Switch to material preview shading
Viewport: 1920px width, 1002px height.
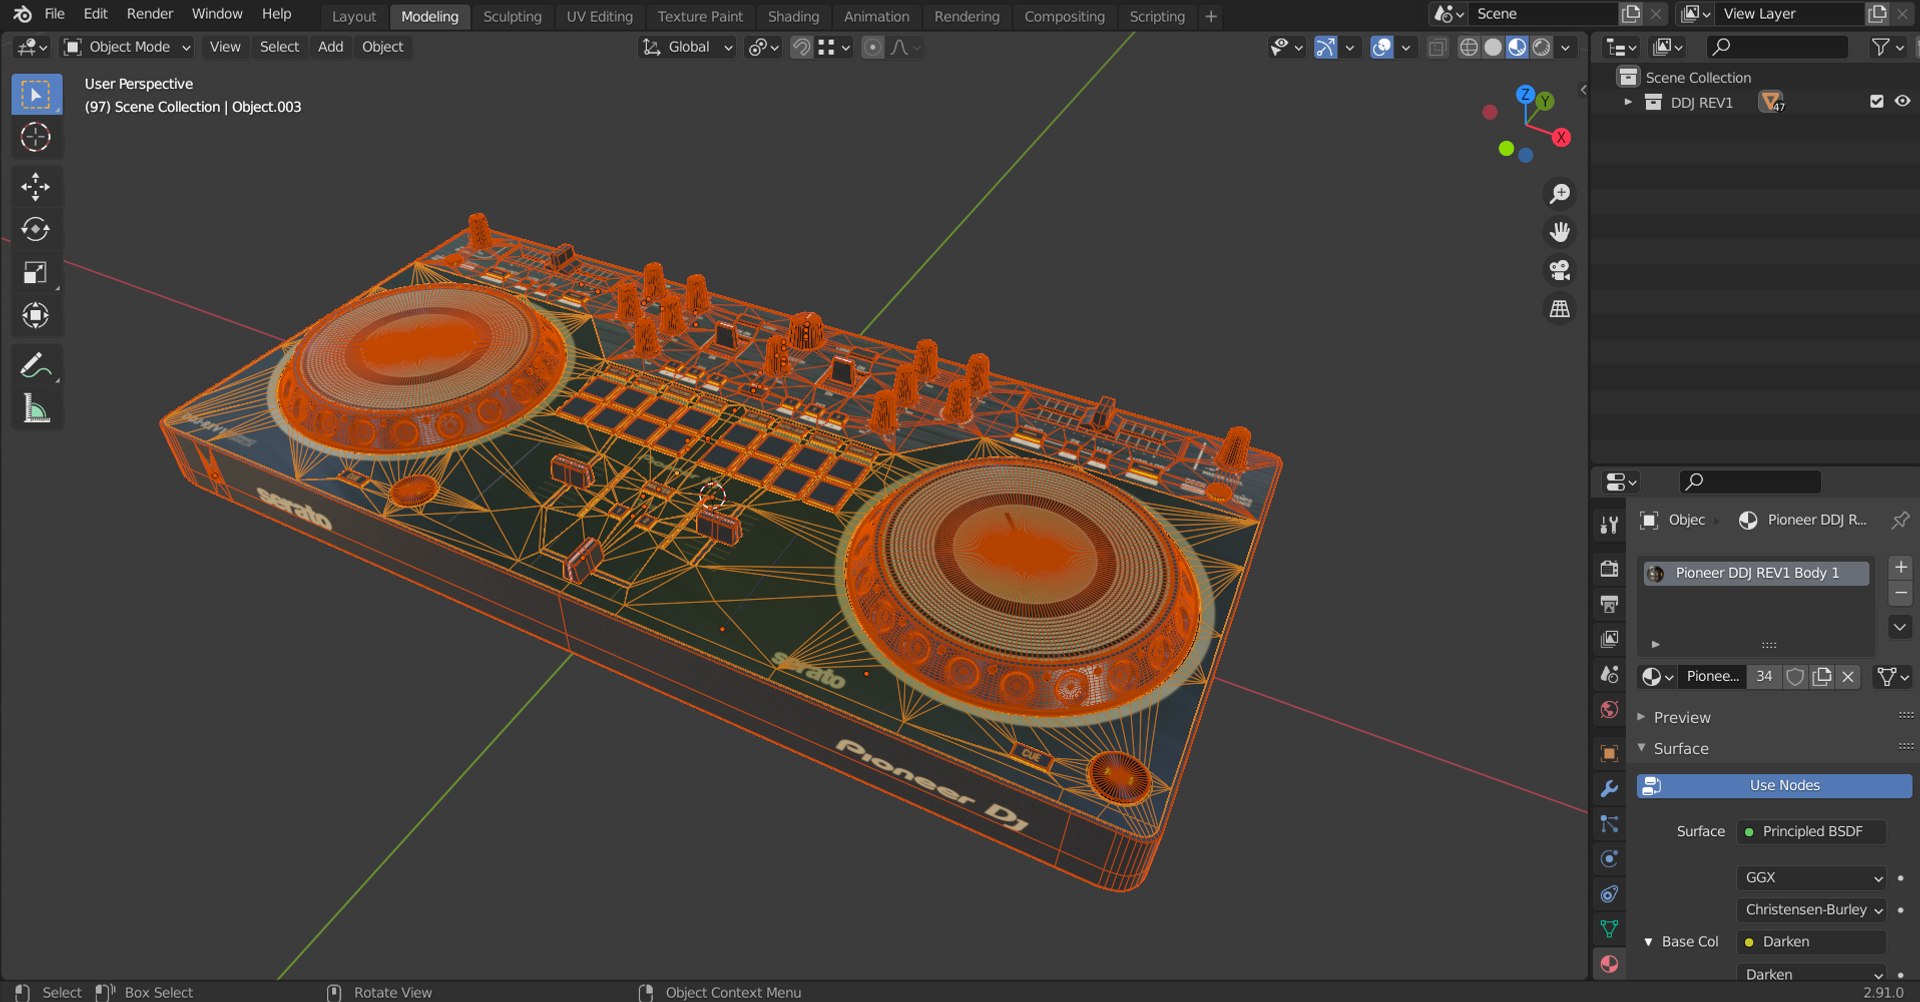coord(1517,47)
